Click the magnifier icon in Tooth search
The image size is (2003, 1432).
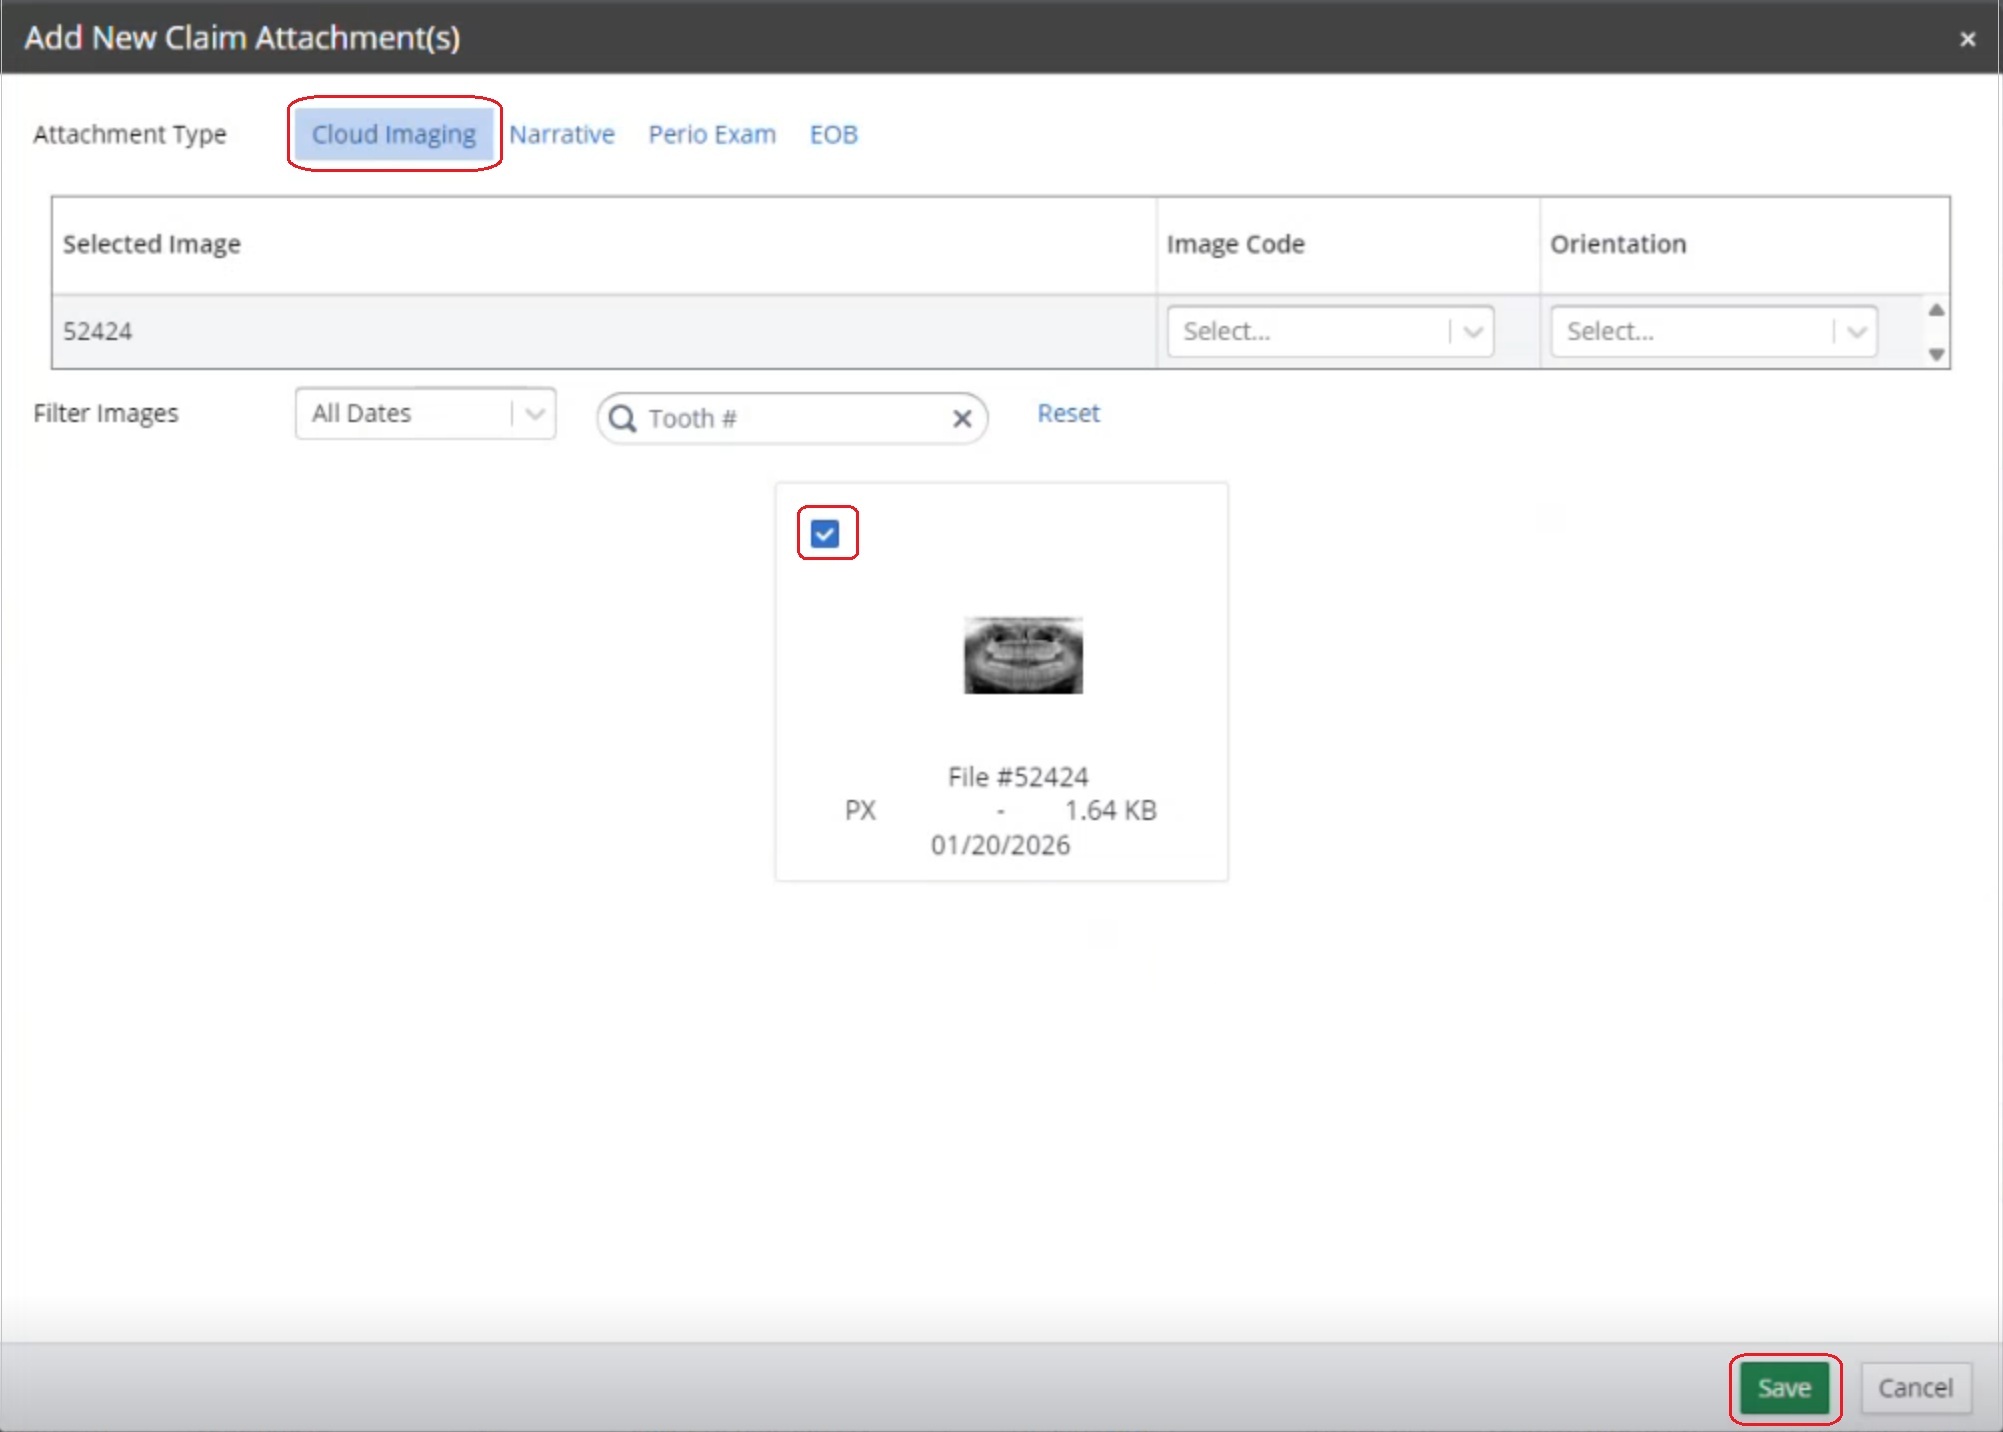[622, 418]
